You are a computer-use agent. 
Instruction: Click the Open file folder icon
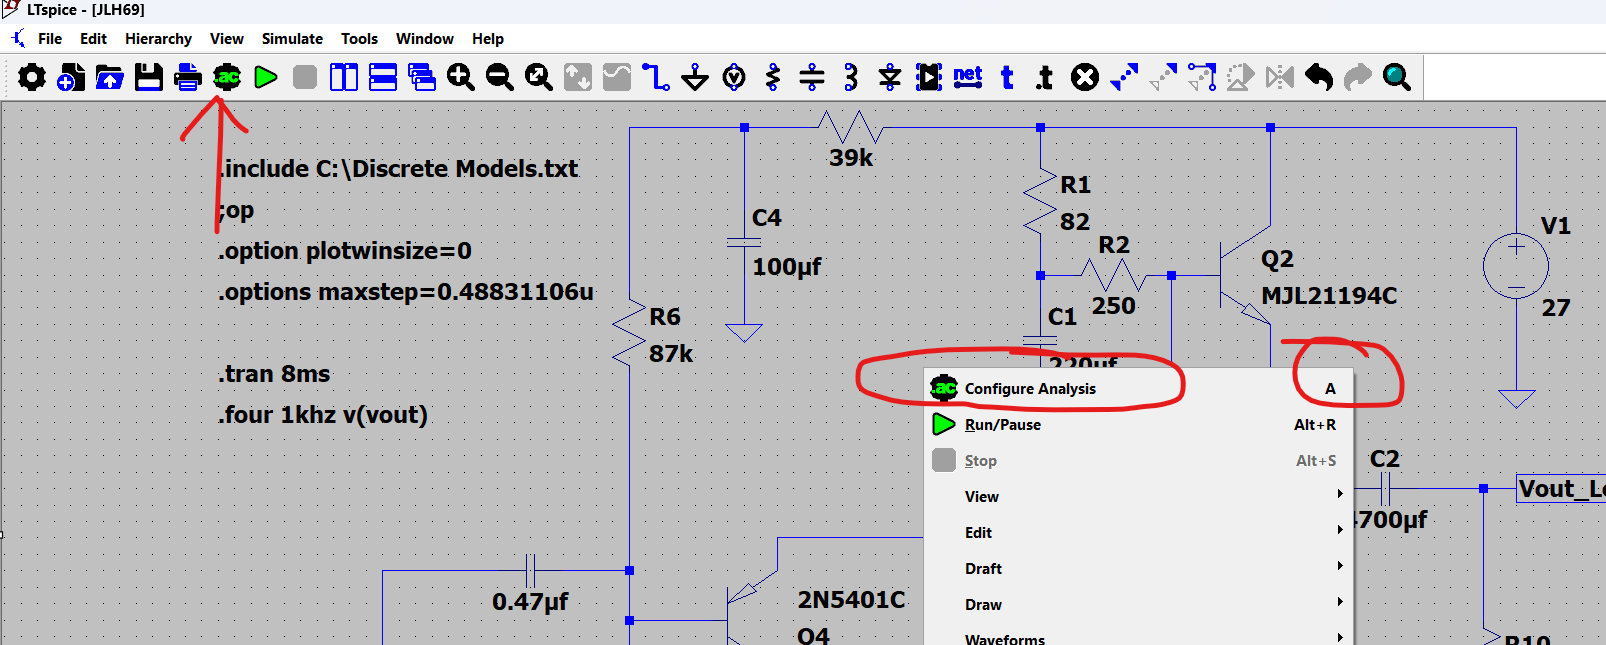click(110, 77)
